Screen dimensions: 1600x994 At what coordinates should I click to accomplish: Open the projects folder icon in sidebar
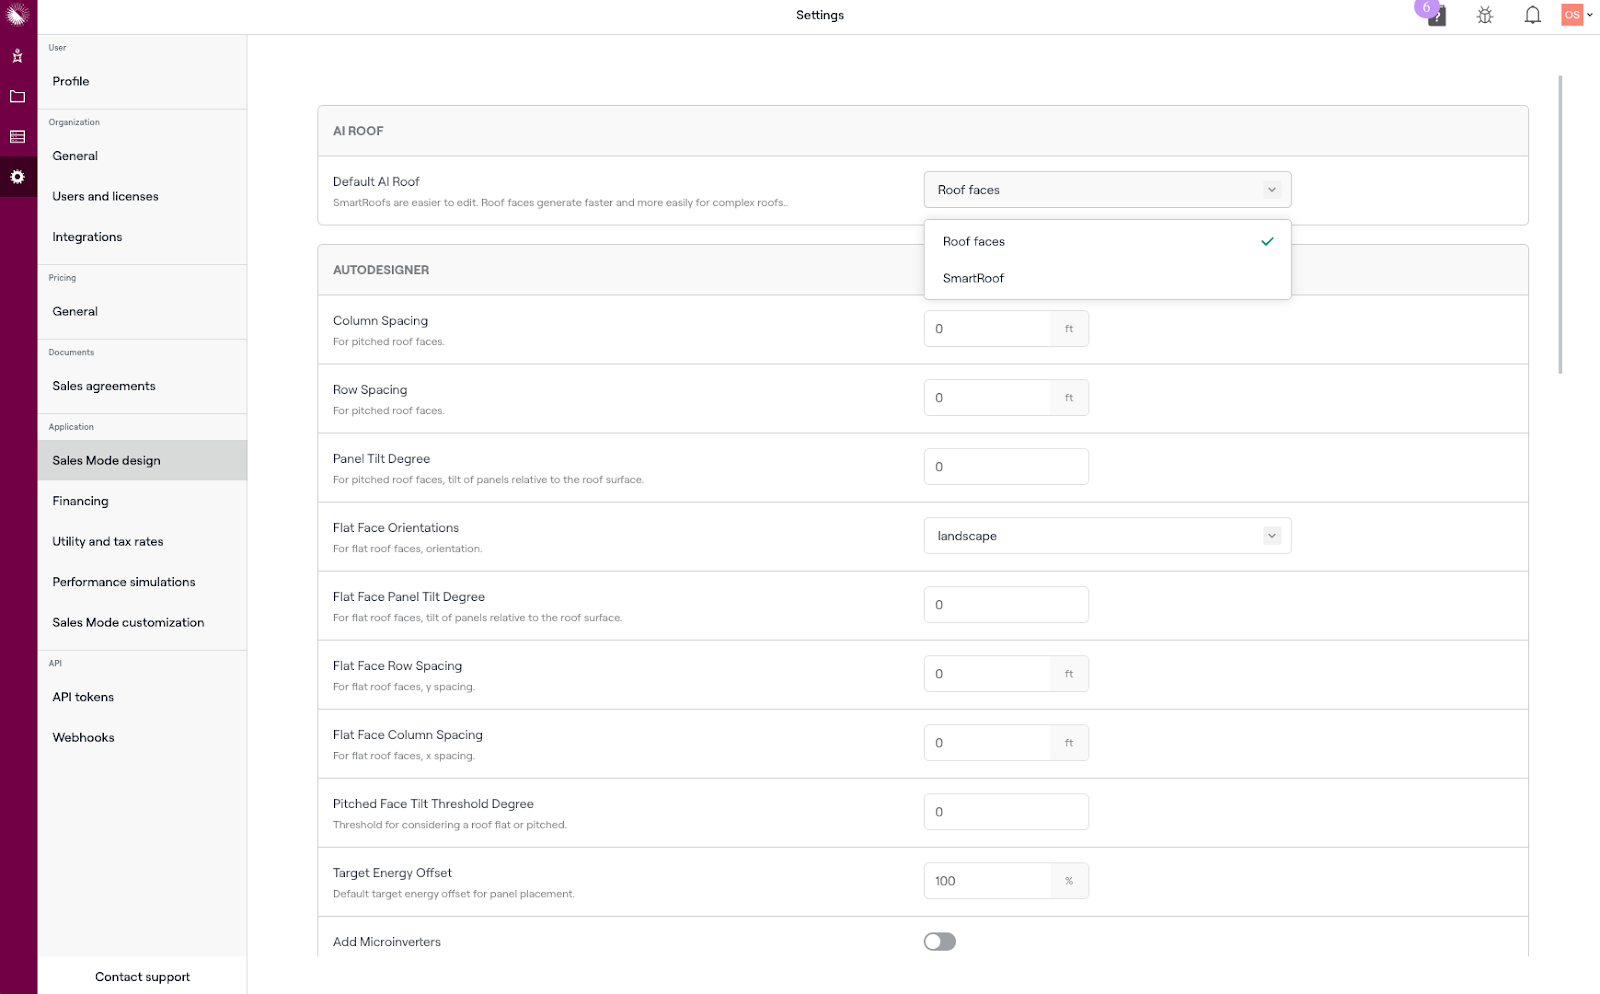[x=17, y=97]
